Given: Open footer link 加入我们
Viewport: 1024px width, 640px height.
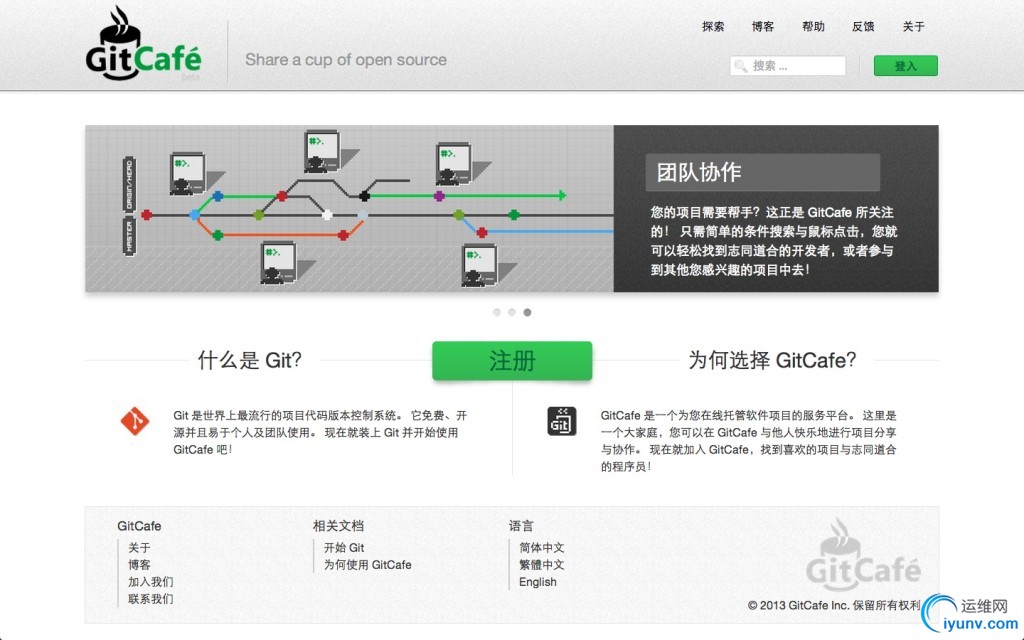Looking at the screenshot, I should 151,582.
